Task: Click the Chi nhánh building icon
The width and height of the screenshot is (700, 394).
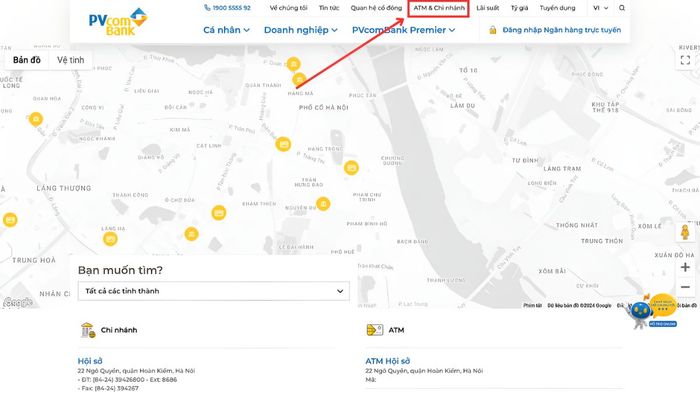Action: click(88, 330)
